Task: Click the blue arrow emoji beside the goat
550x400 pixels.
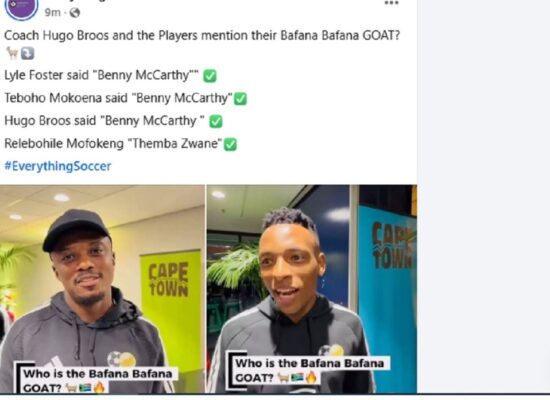Action: point(27,53)
